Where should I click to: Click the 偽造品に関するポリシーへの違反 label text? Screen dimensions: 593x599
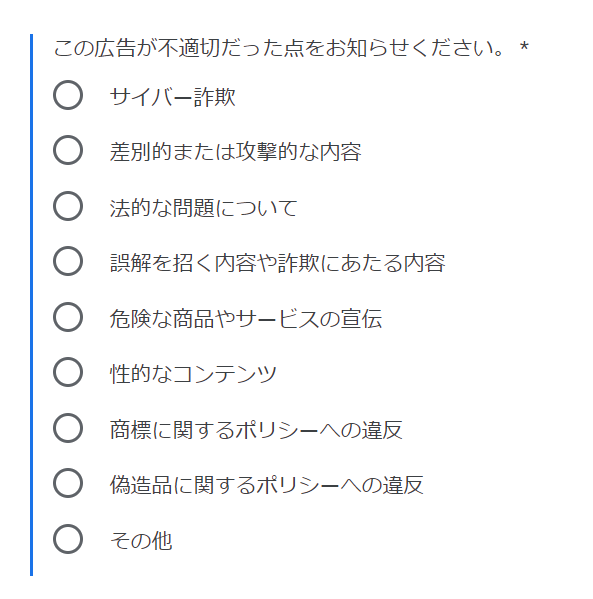tap(267, 485)
